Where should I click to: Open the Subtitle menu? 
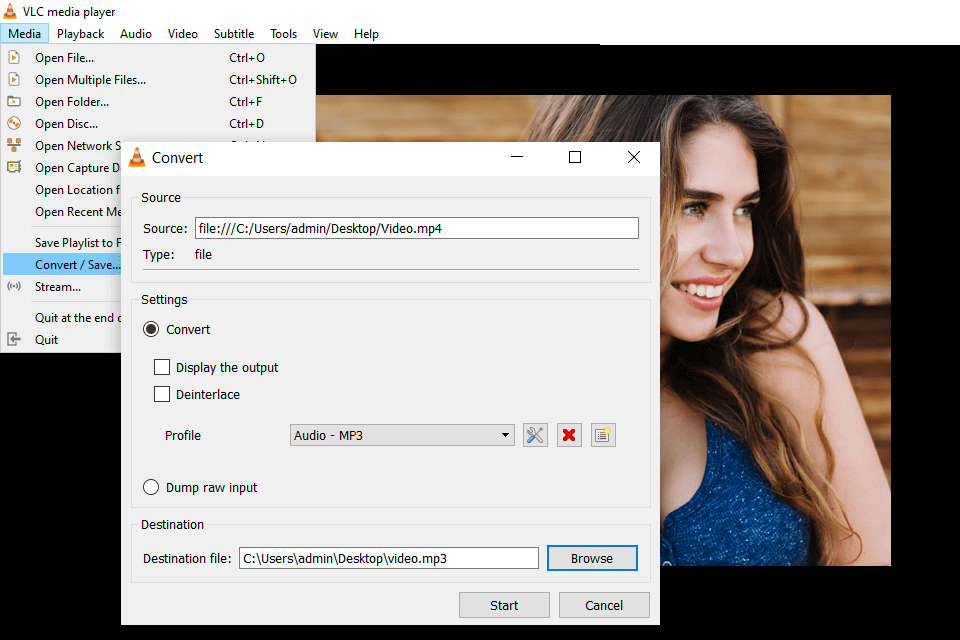coord(234,34)
